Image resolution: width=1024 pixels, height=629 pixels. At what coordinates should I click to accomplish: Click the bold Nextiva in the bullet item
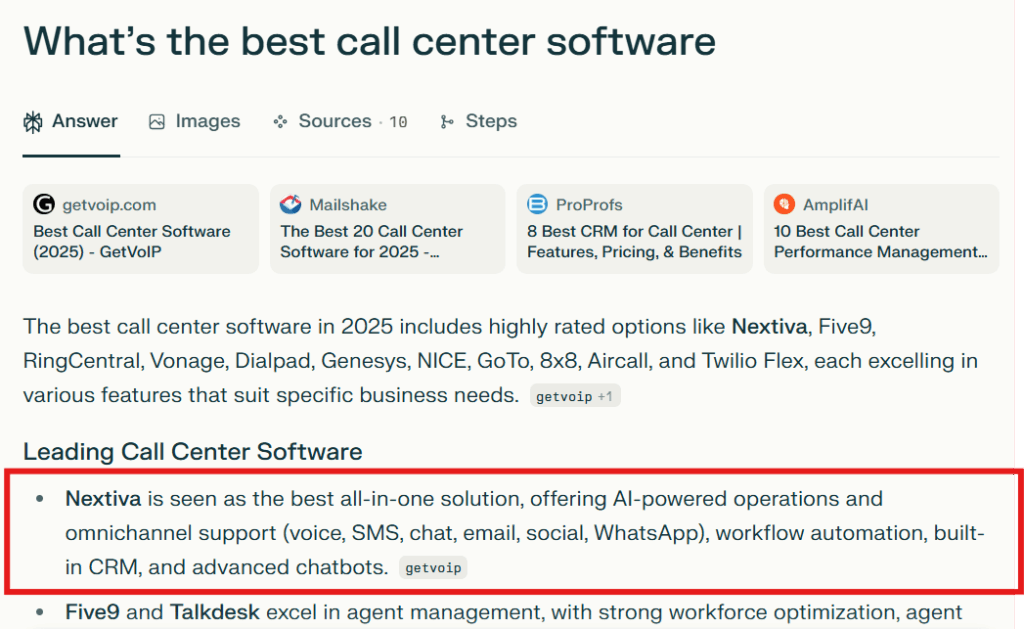click(103, 499)
